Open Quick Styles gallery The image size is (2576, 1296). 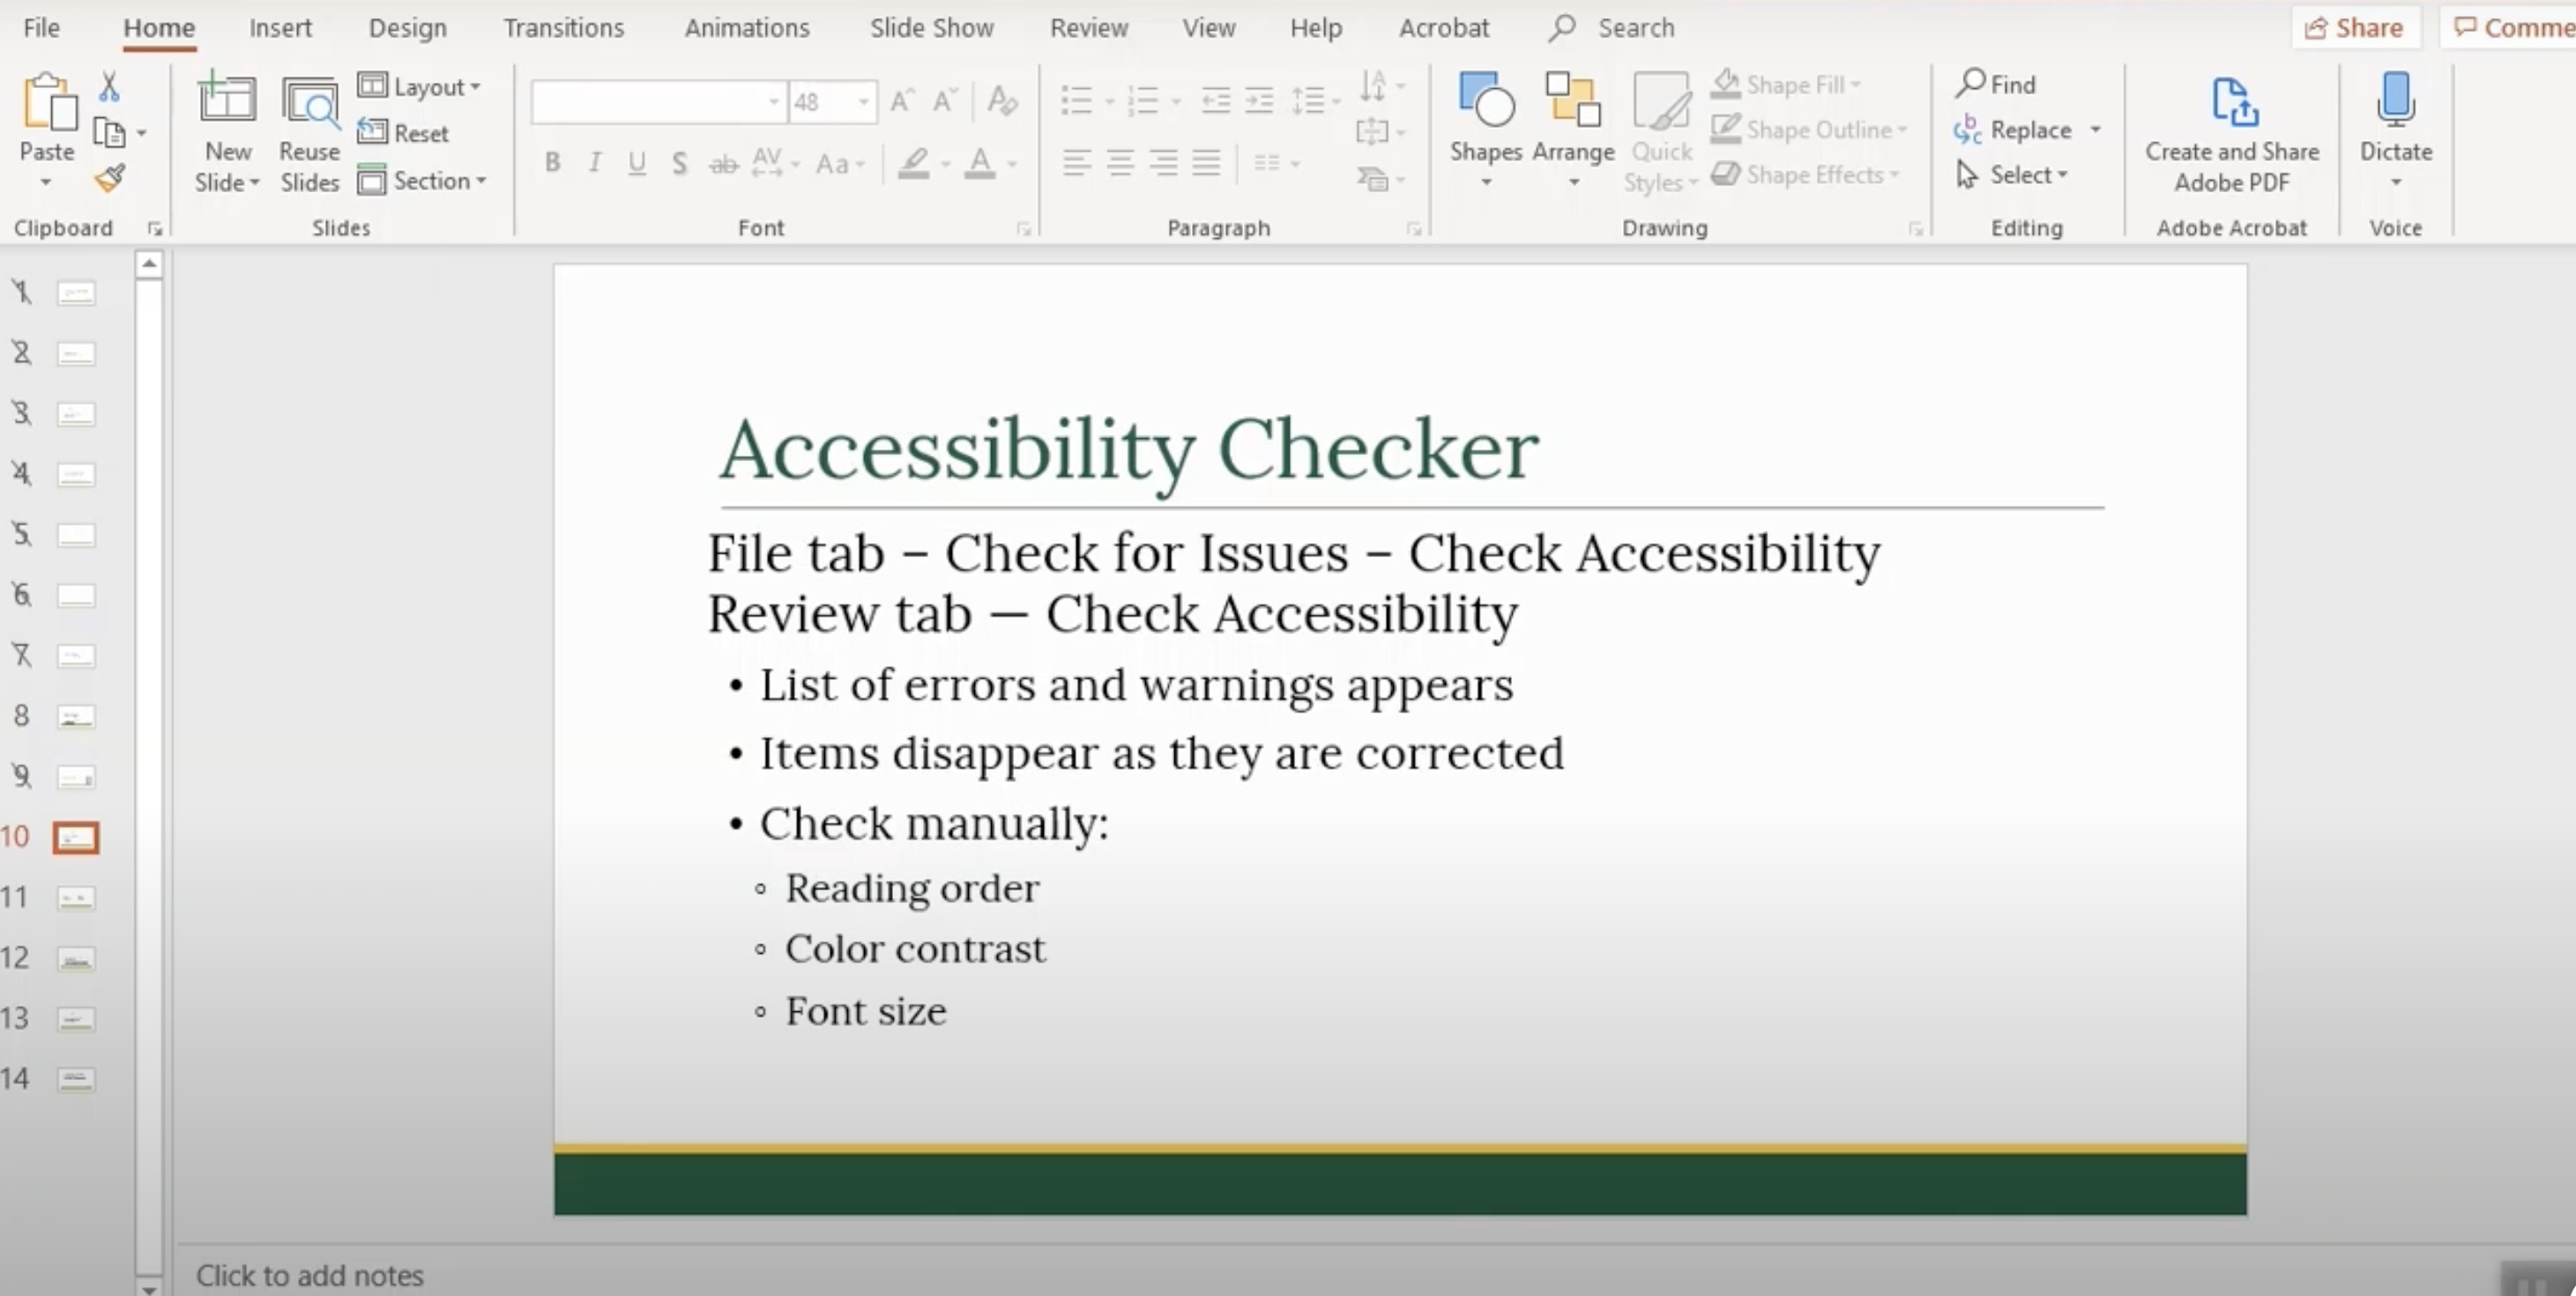point(1661,133)
